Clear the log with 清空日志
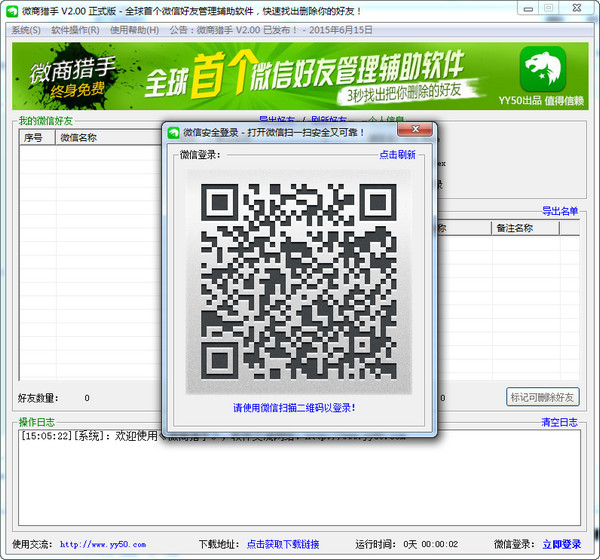This screenshot has width=600, height=560. point(559,422)
